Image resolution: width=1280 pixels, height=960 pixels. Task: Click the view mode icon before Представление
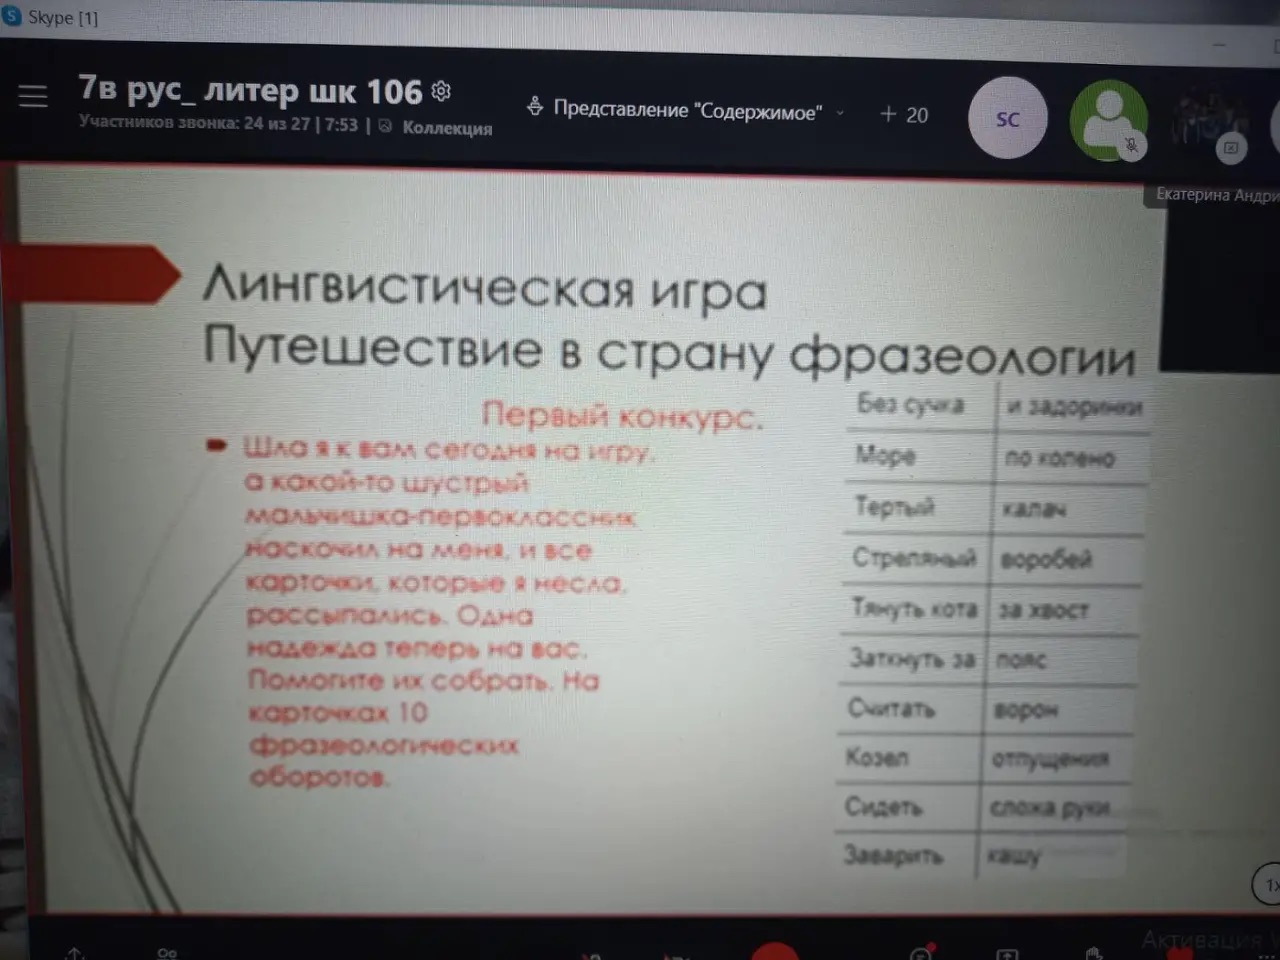click(x=535, y=106)
